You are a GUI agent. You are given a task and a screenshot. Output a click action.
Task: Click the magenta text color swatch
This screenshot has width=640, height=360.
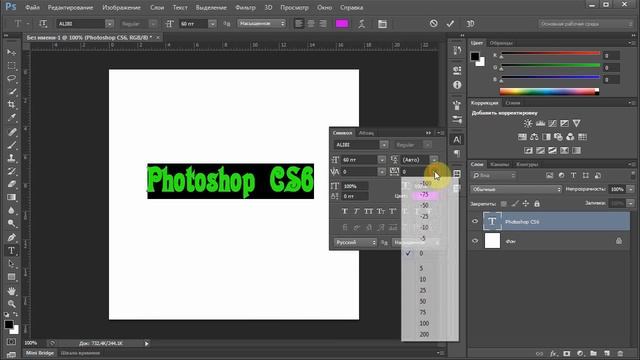click(342, 24)
